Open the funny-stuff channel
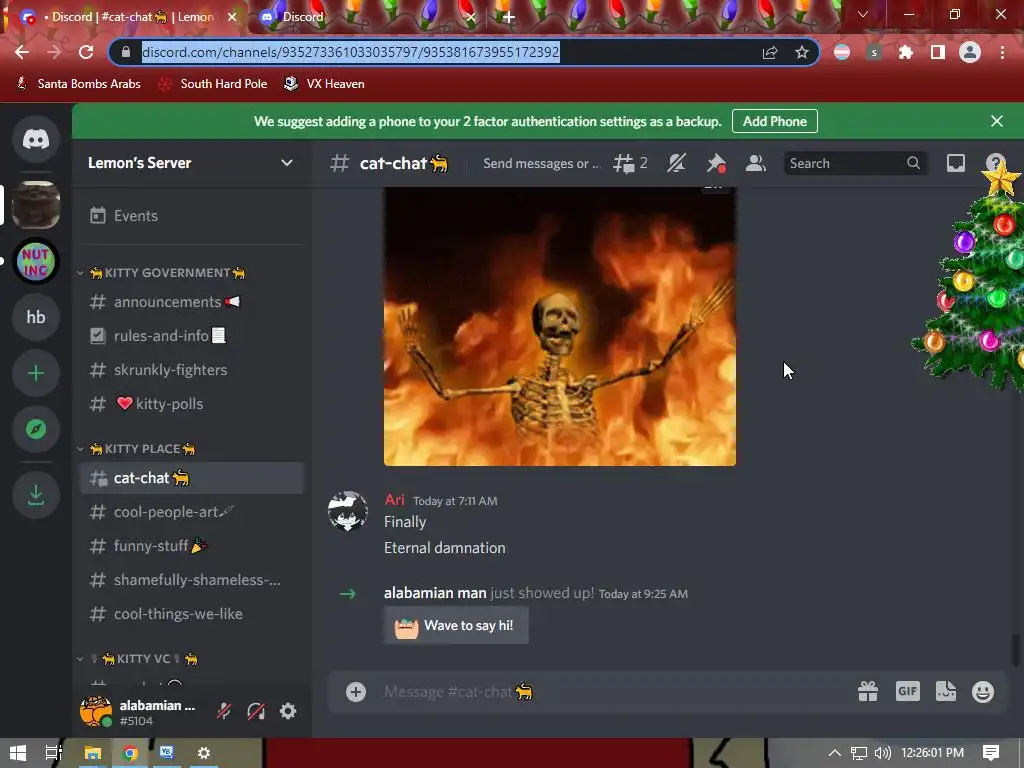Screen dimensions: 1024x768 click(191, 546)
